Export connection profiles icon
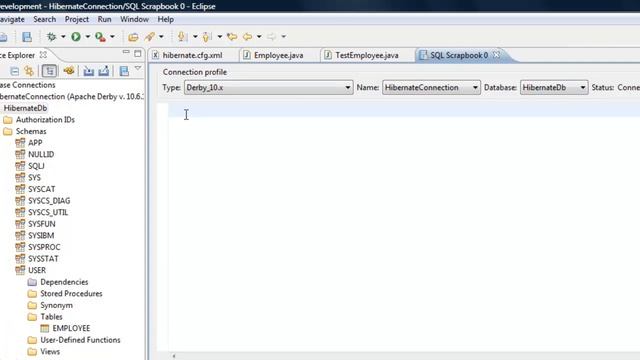Screen dimensions: 640x360 point(104,71)
